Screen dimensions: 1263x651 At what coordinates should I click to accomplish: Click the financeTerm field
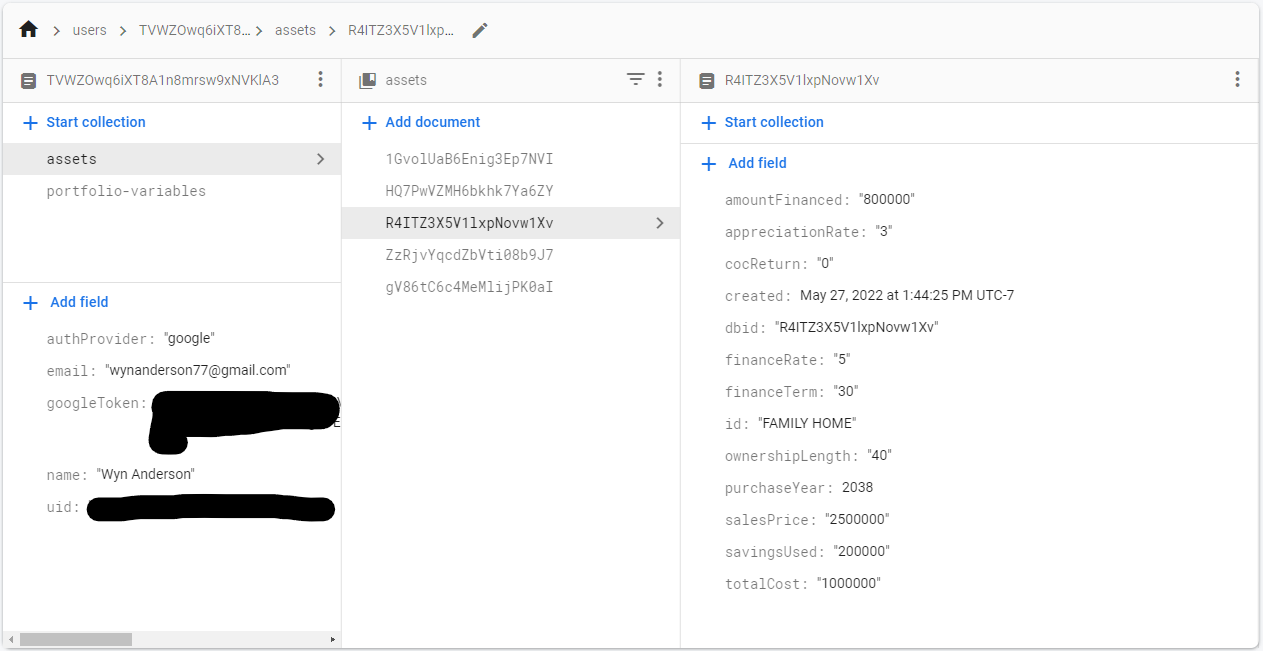(x=791, y=392)
